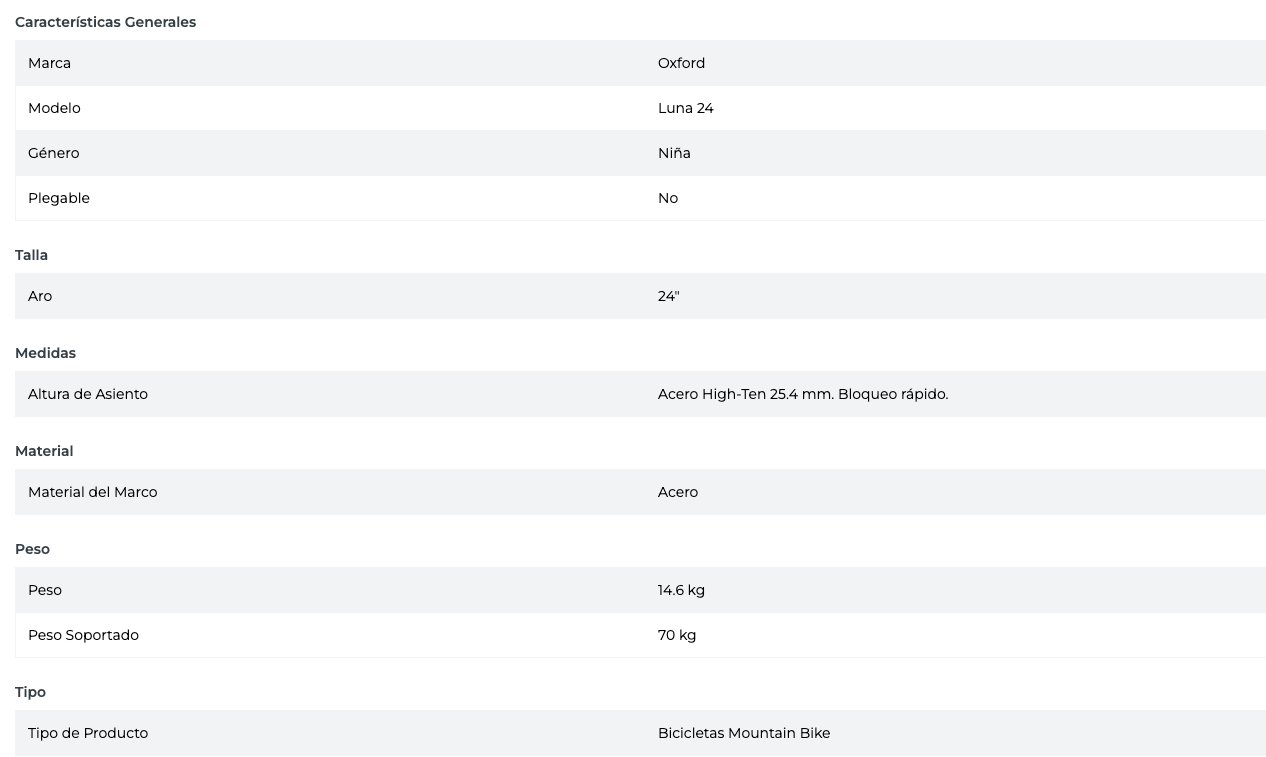Click the Niña gender value
This screenshot has width=1266, height=757.
point(674,153)
